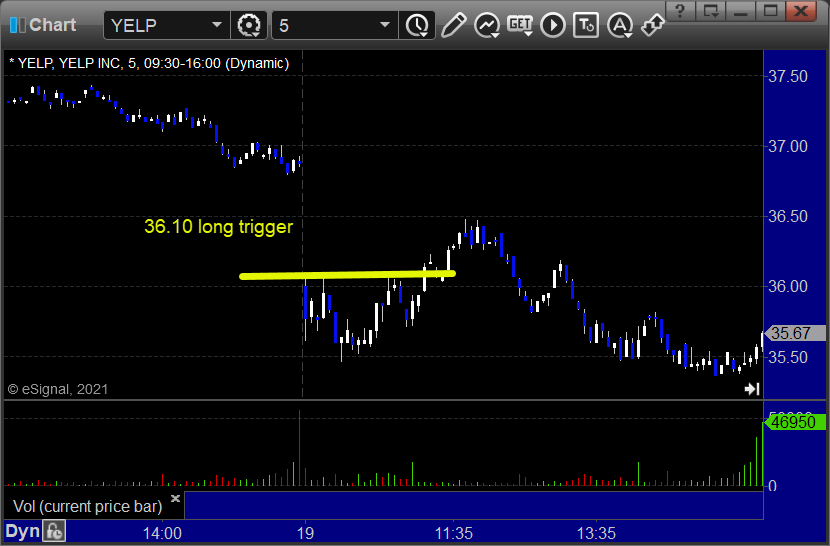Open the window pop-out menu icon
This screenshot has height=546, width=830.
[710, 11]
